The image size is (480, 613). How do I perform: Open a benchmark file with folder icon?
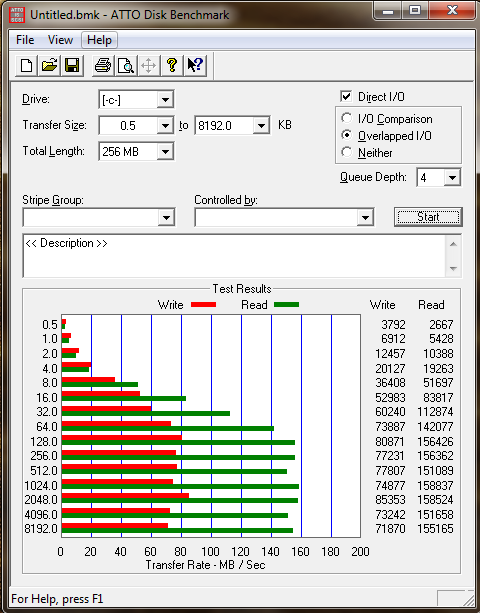pos(49,65)
